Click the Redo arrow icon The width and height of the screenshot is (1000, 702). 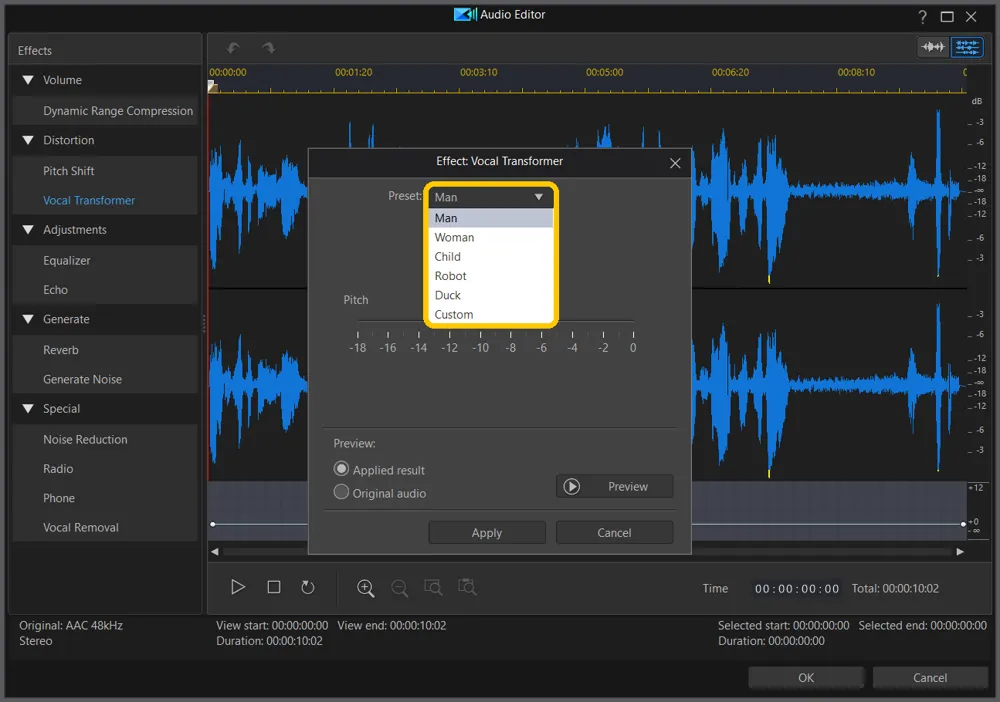coord(268,48)
